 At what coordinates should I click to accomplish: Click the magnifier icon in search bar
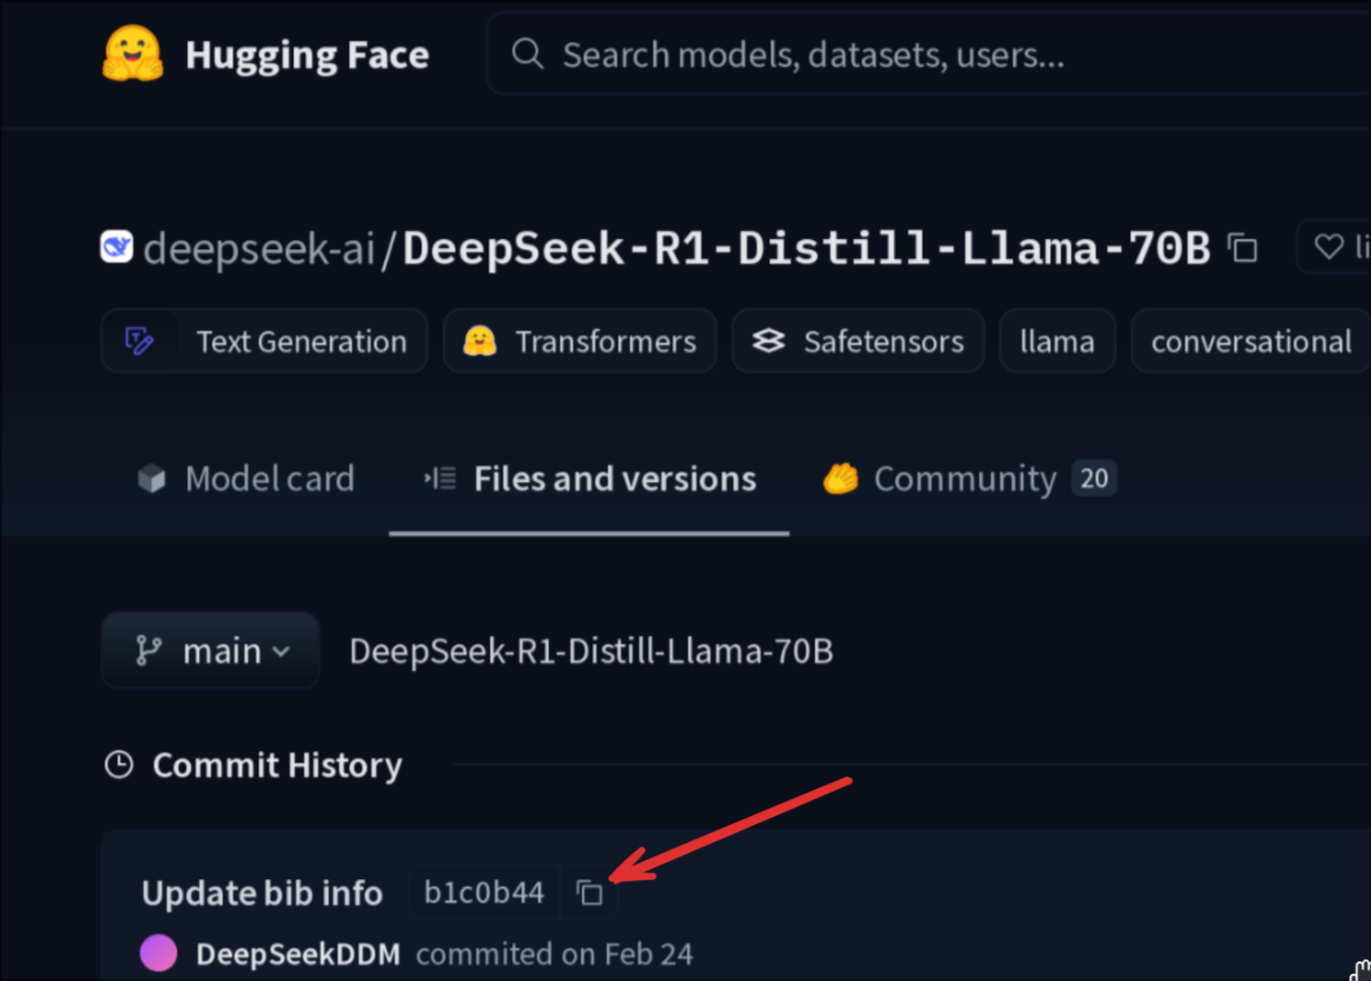[x=527, y=54]
